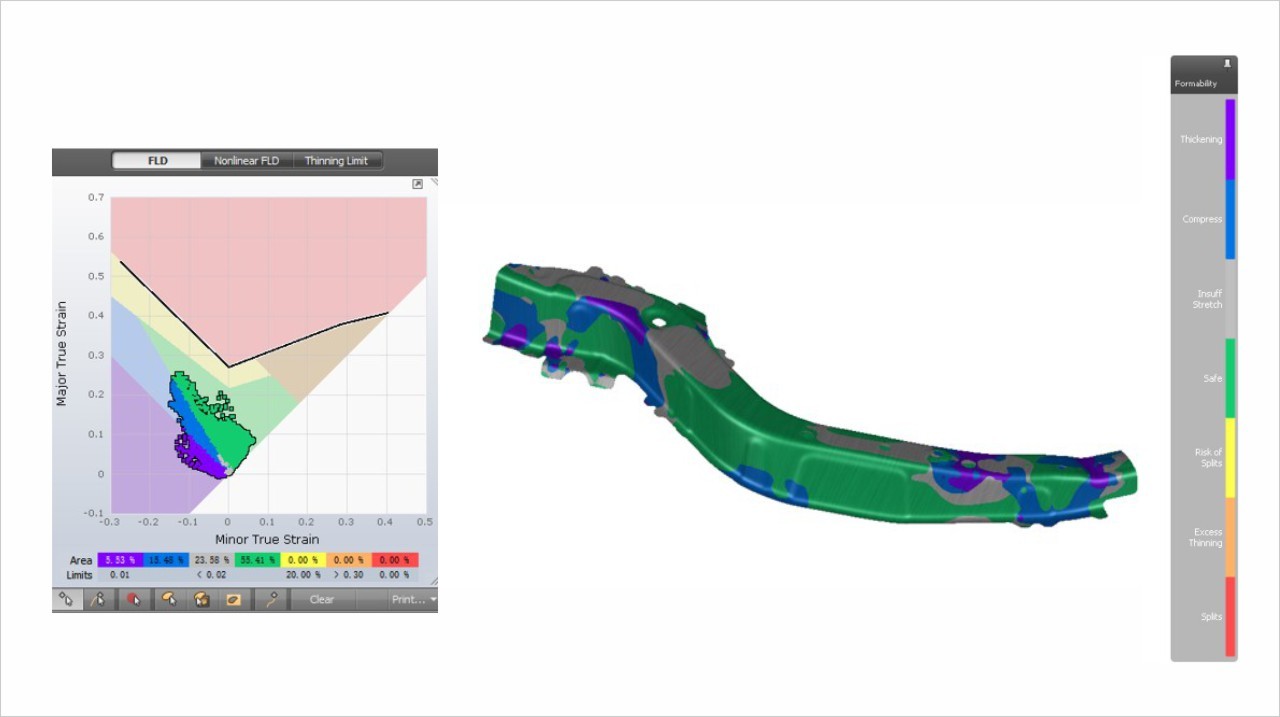The image size is (1280, 717).
Task: Click the FLD panel corner grip
Action: click(x=434, y=582)
